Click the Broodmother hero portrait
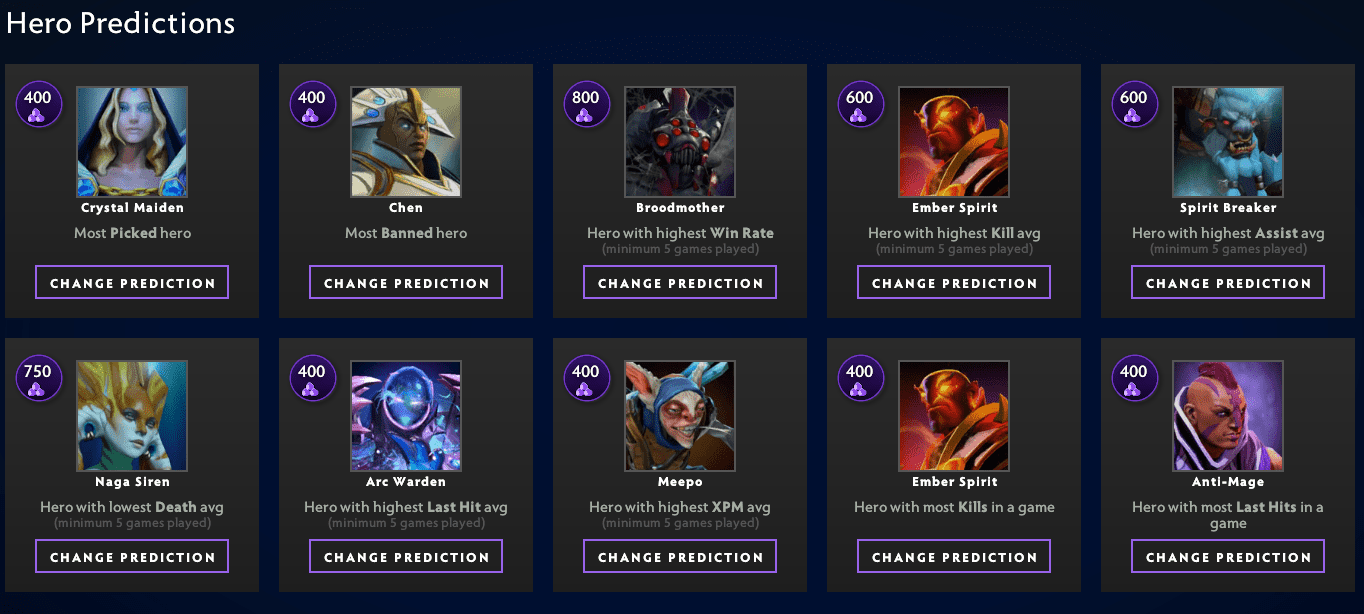 coord(680,142)
